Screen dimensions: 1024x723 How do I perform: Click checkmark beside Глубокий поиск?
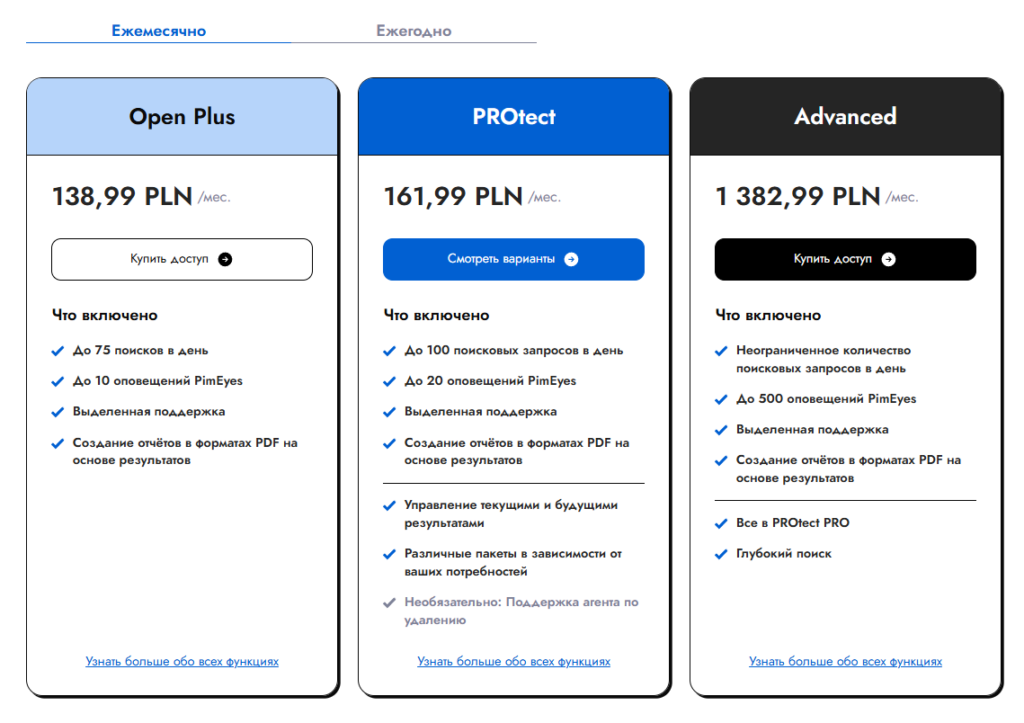[721, 554]
